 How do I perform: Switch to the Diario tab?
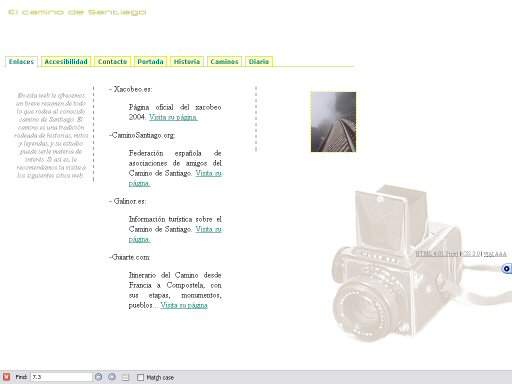point(259,62)
